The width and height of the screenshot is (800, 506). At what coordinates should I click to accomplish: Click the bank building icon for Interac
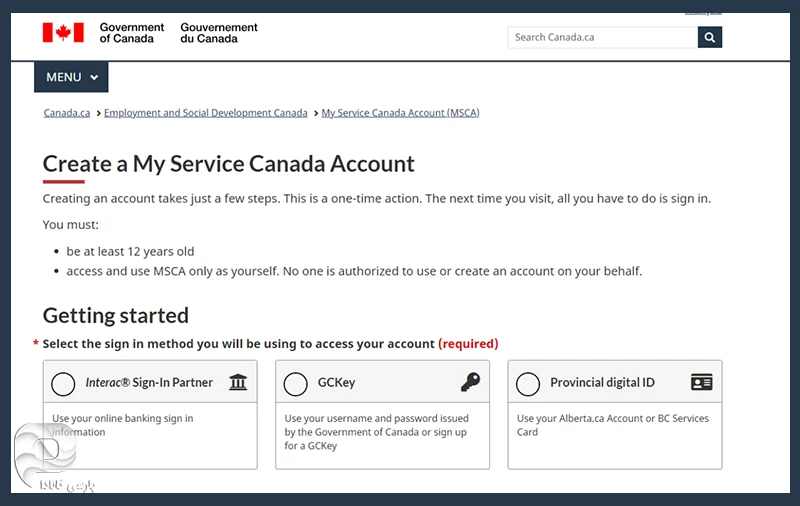point(237,382)
